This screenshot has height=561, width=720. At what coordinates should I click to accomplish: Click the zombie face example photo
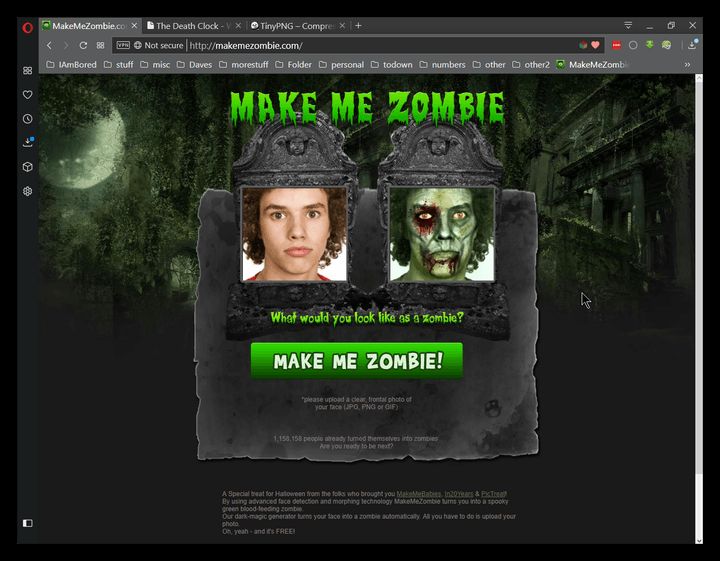442,234
